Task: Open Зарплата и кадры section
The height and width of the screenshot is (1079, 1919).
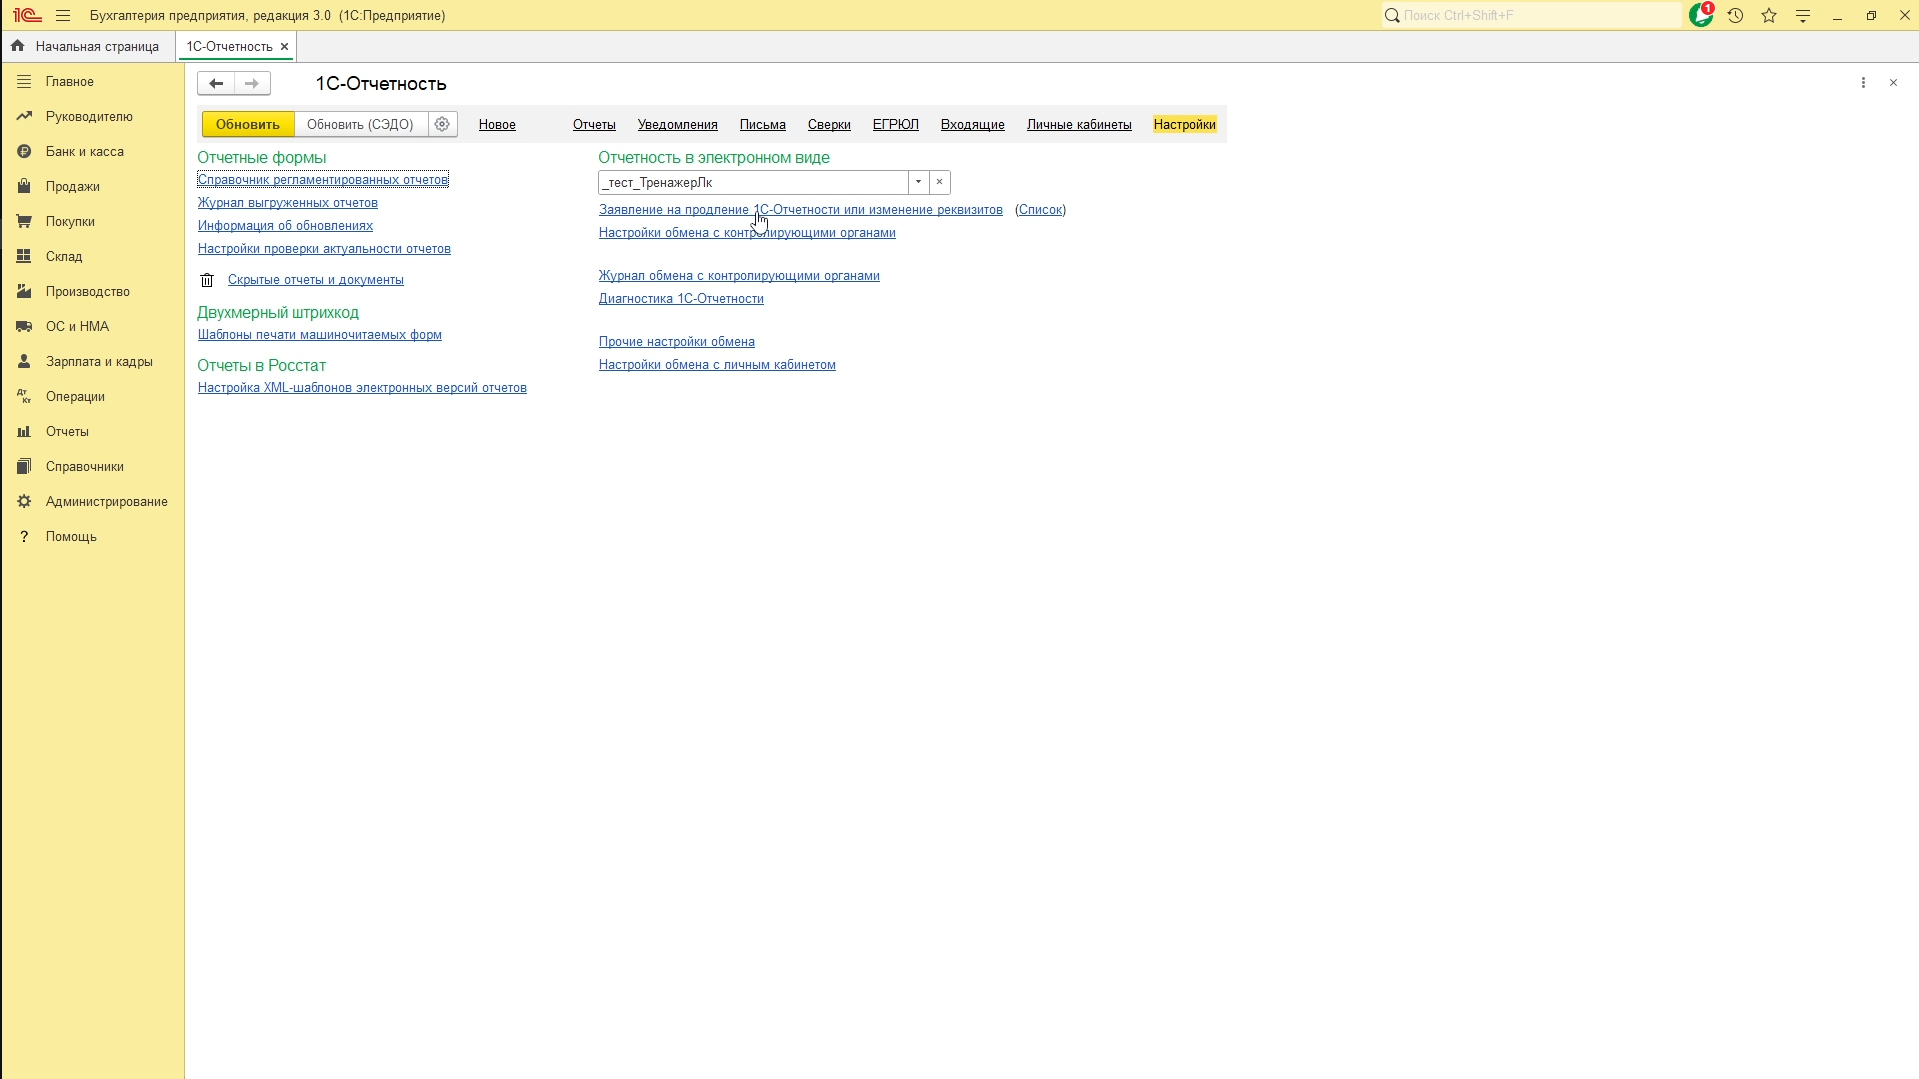Action: [99, 362]
